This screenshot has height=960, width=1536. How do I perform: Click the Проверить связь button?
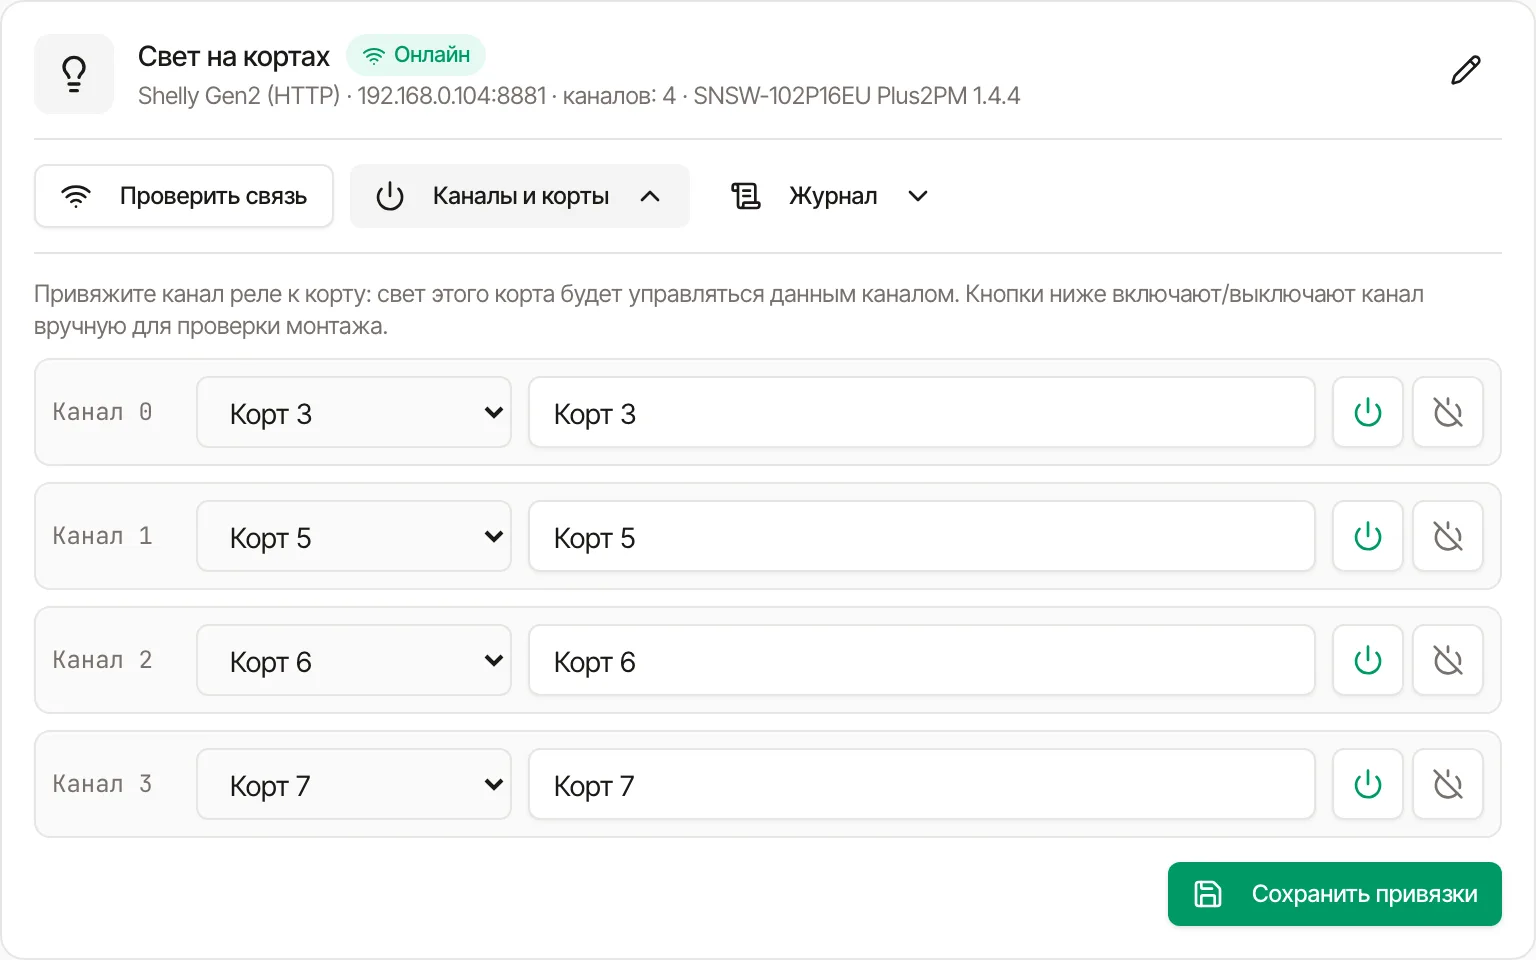184,196
